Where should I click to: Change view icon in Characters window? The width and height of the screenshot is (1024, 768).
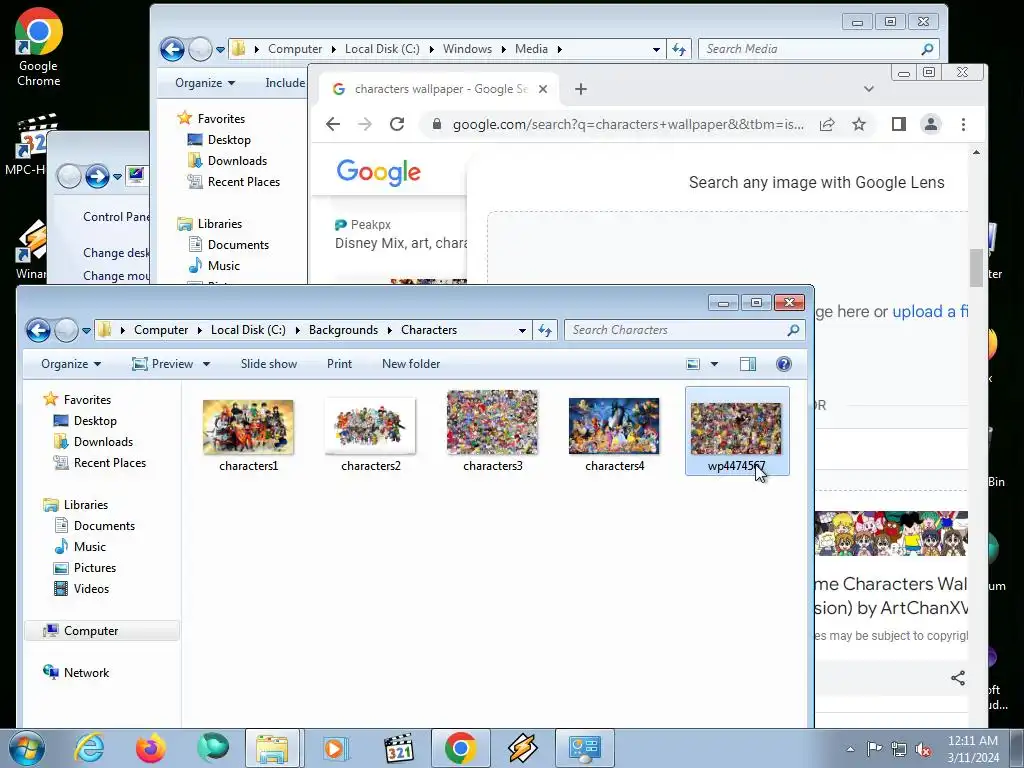click(x=693, y=364)
